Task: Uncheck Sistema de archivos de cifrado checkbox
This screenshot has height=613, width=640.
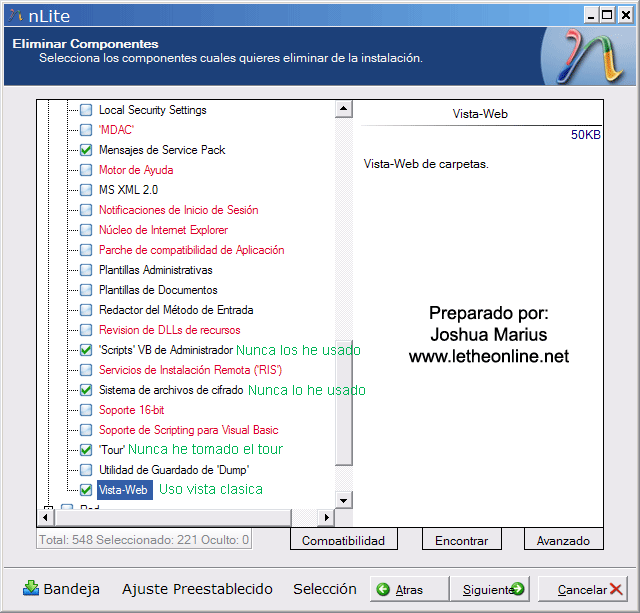Action: pyautogui.click(x=86, y=390)
